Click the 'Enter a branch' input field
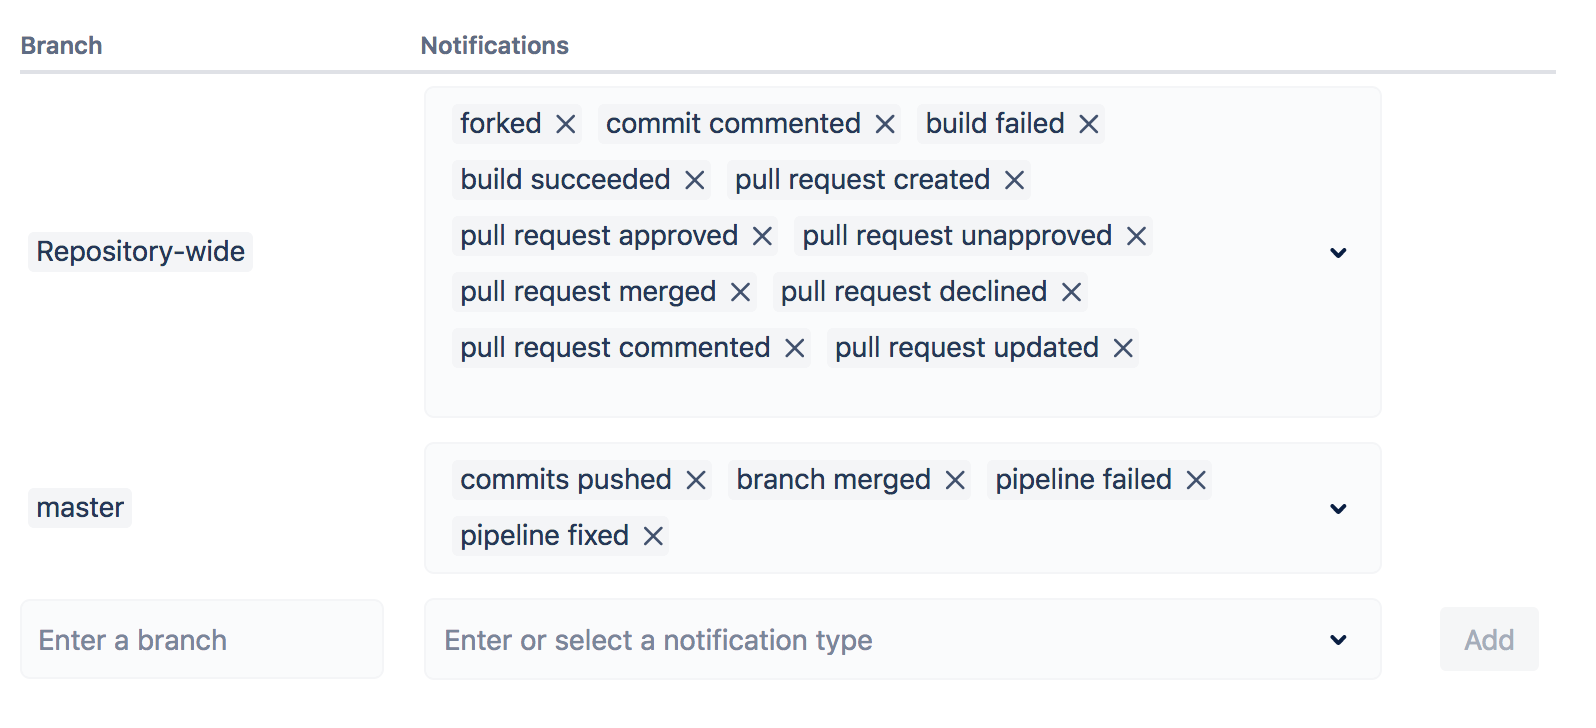Image resolution: width=1596 pixels, height=728 pixels. click(x=202, y=640)
